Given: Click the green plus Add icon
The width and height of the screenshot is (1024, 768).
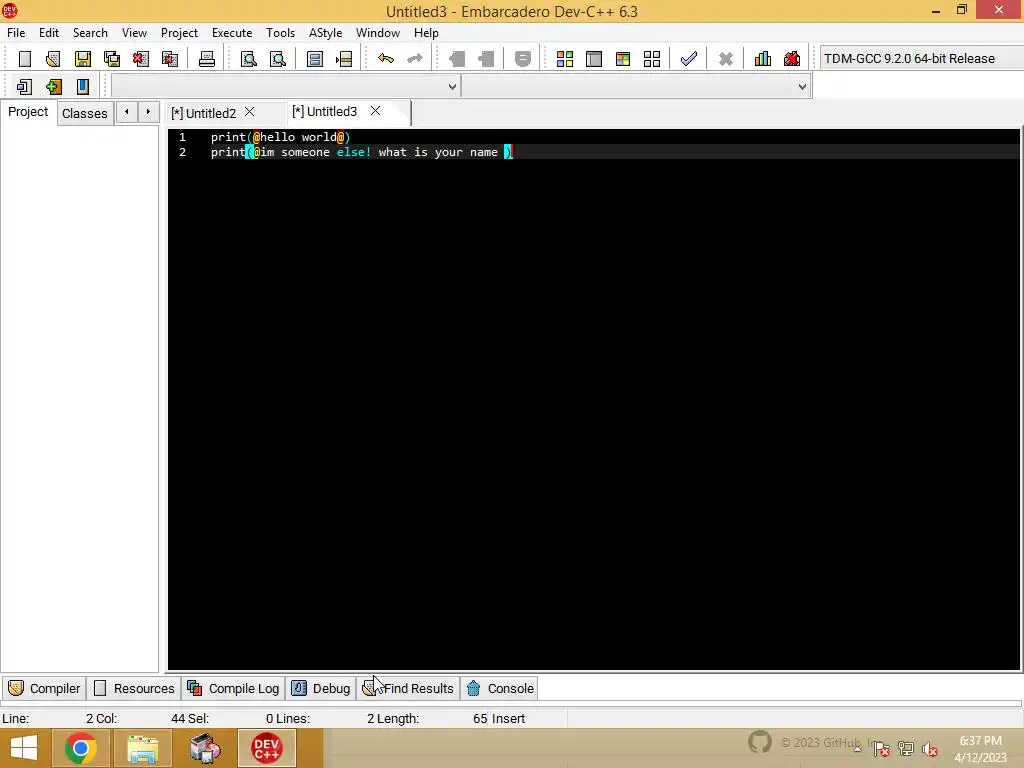Looking at the screenshot, I should (x=54, y=86).
